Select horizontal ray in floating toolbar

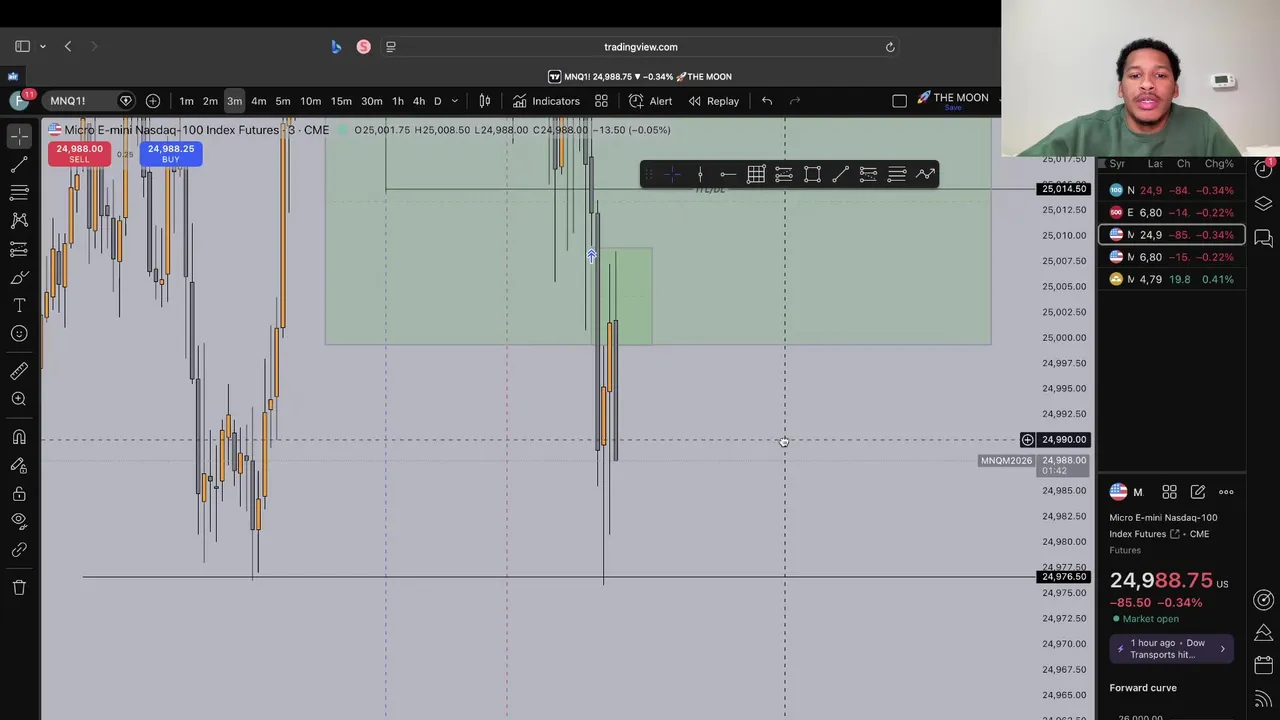click(x=728, y=175)
